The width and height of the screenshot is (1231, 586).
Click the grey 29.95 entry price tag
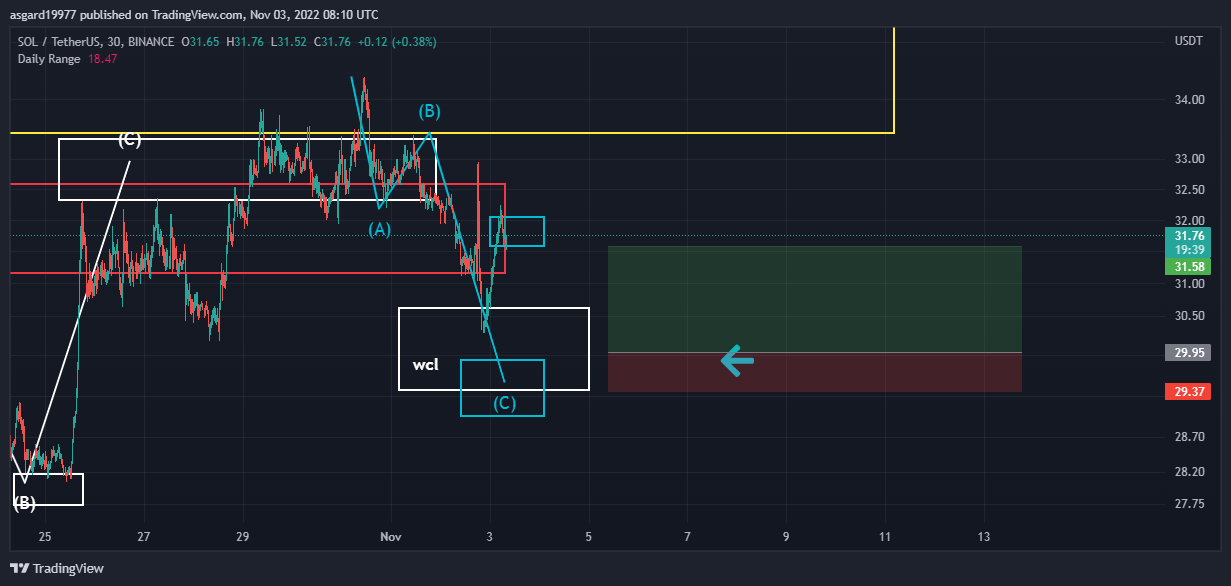tap(1188, 353)
